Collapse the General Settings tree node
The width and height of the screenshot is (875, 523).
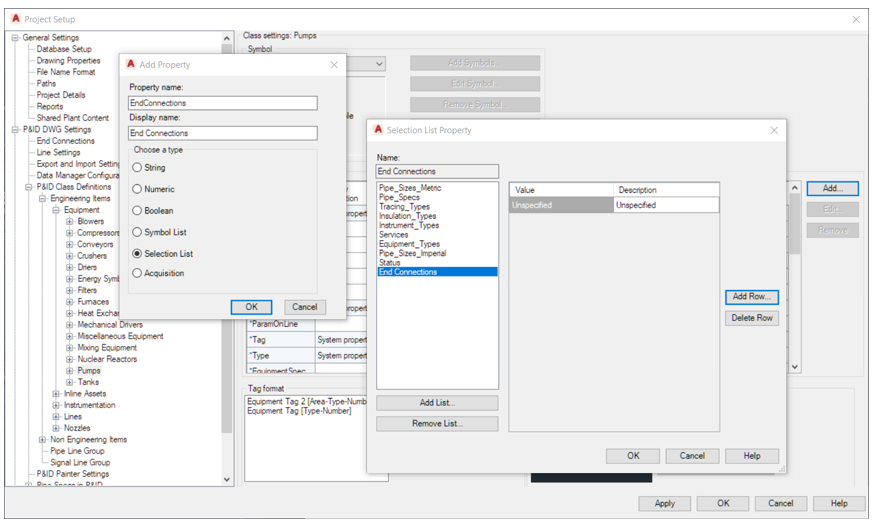(x=15, y=37)
